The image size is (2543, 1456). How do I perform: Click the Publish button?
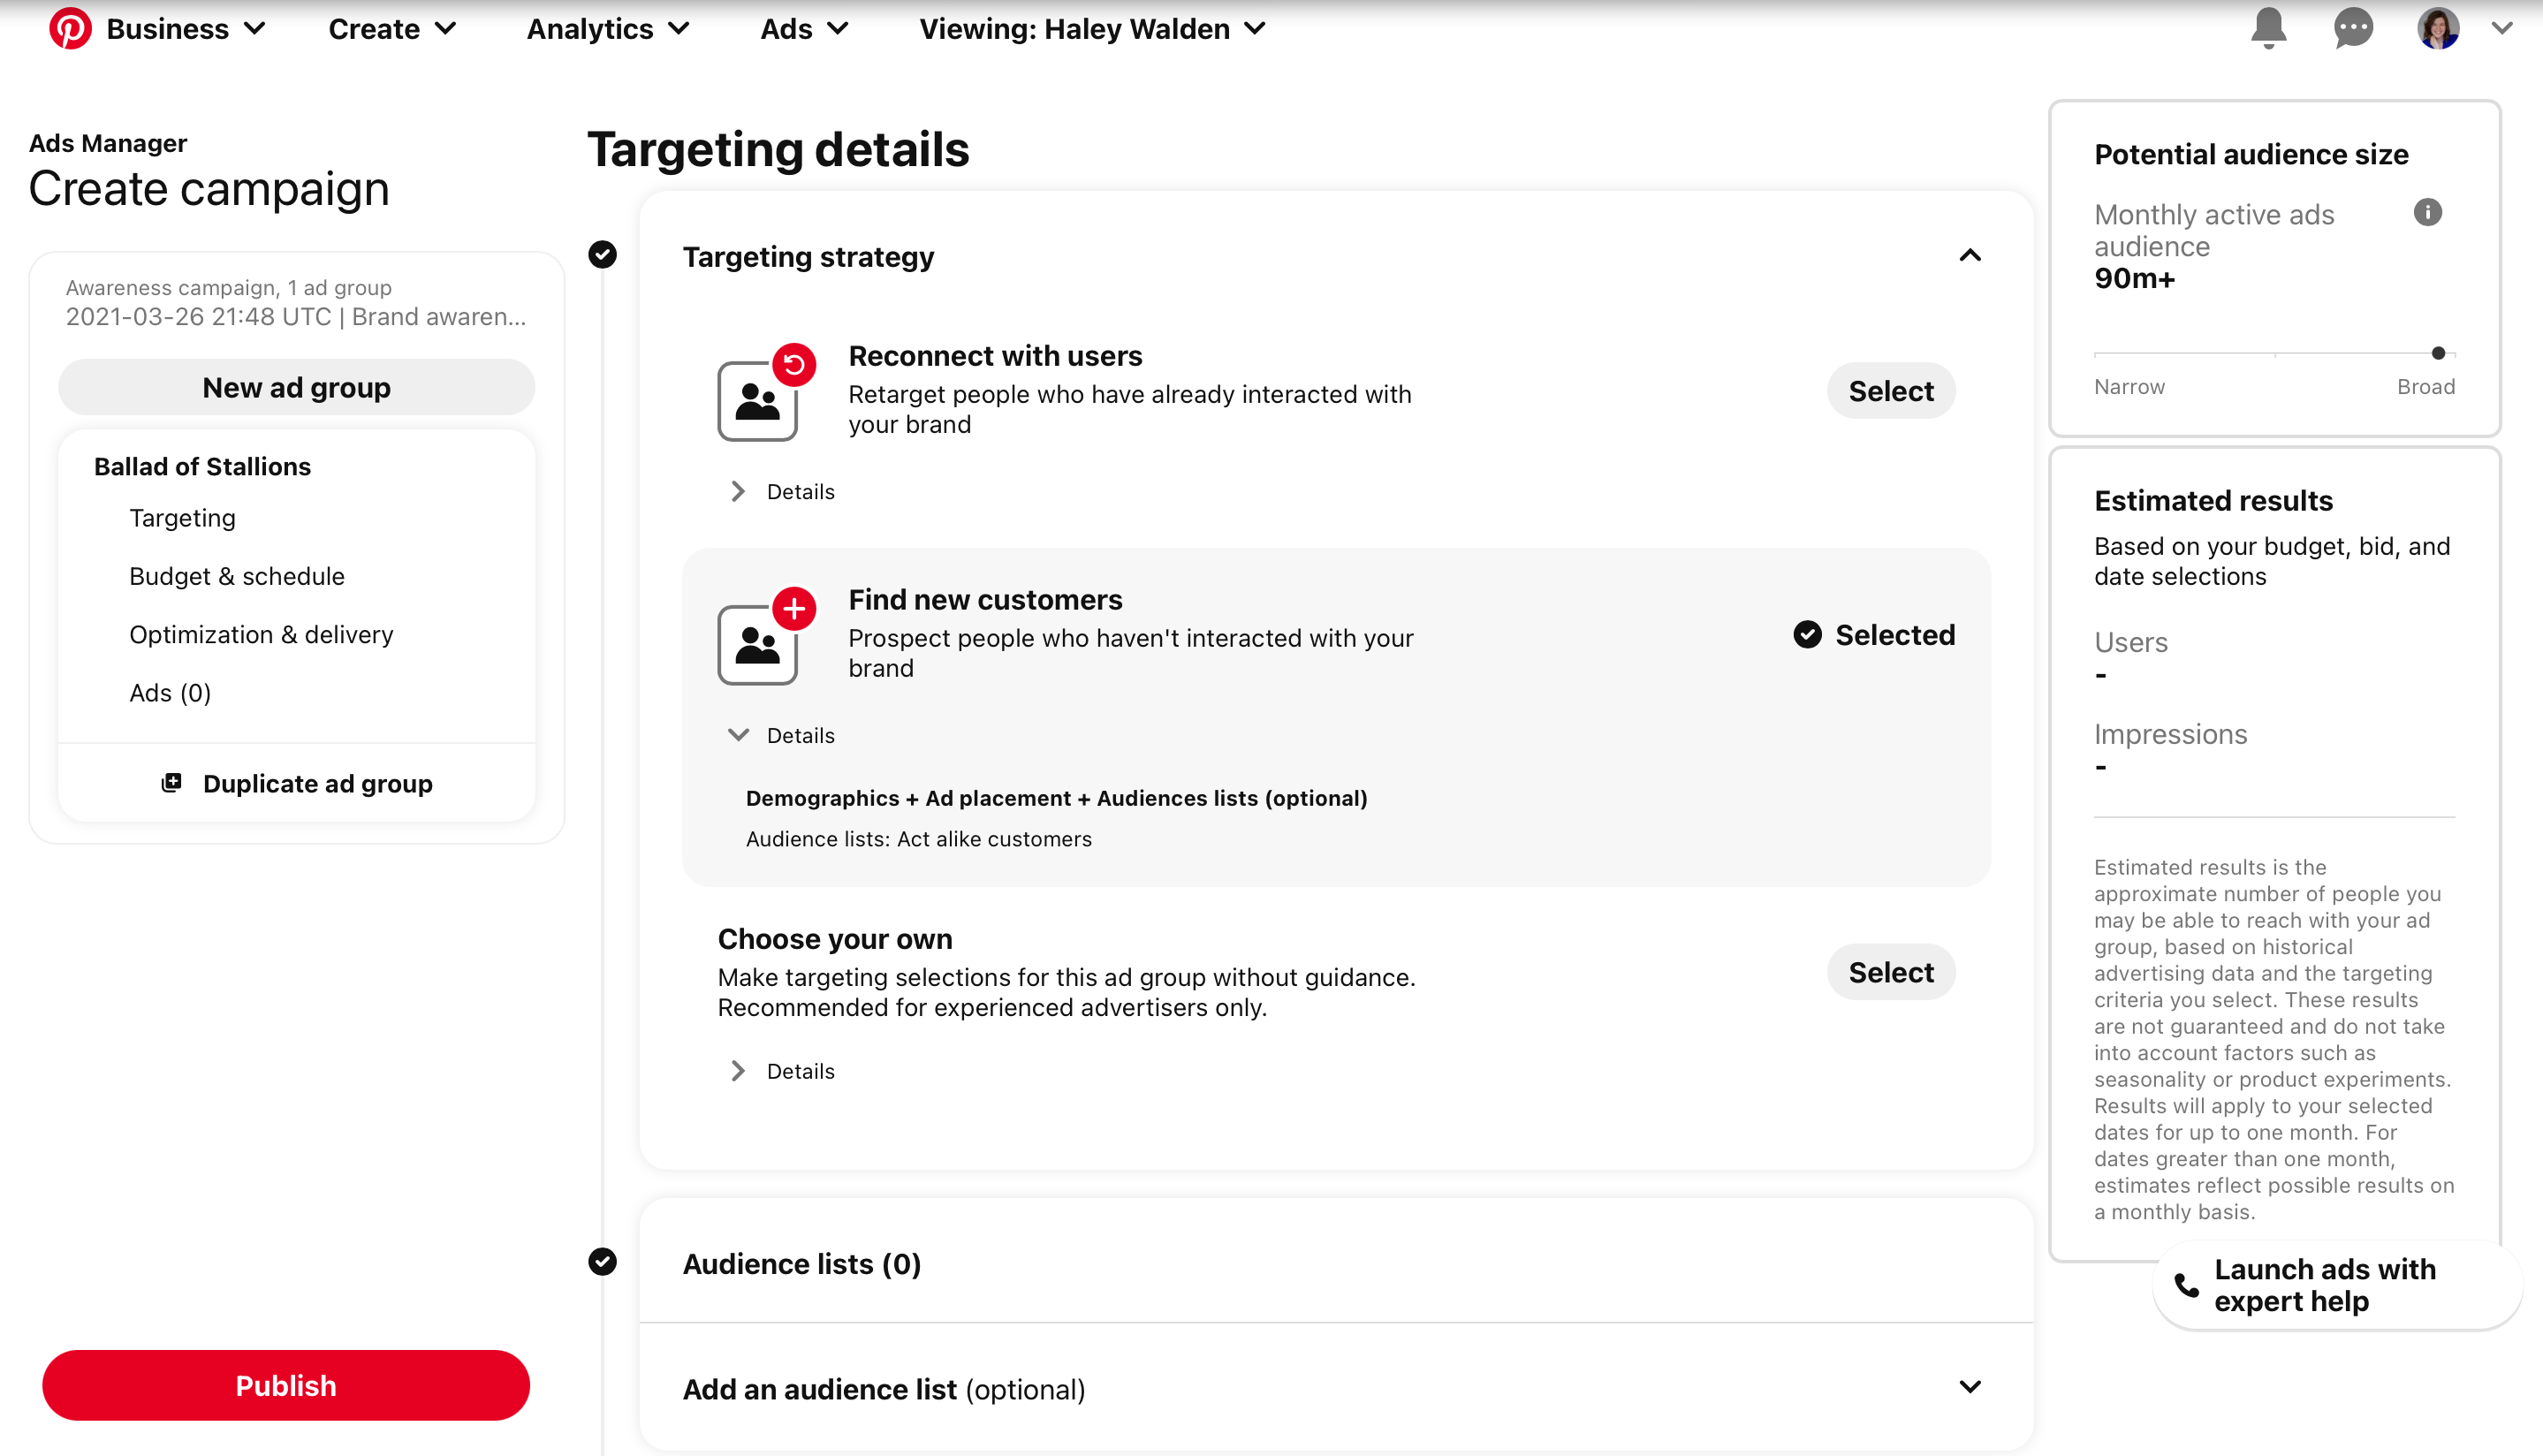pos(285,1385)
